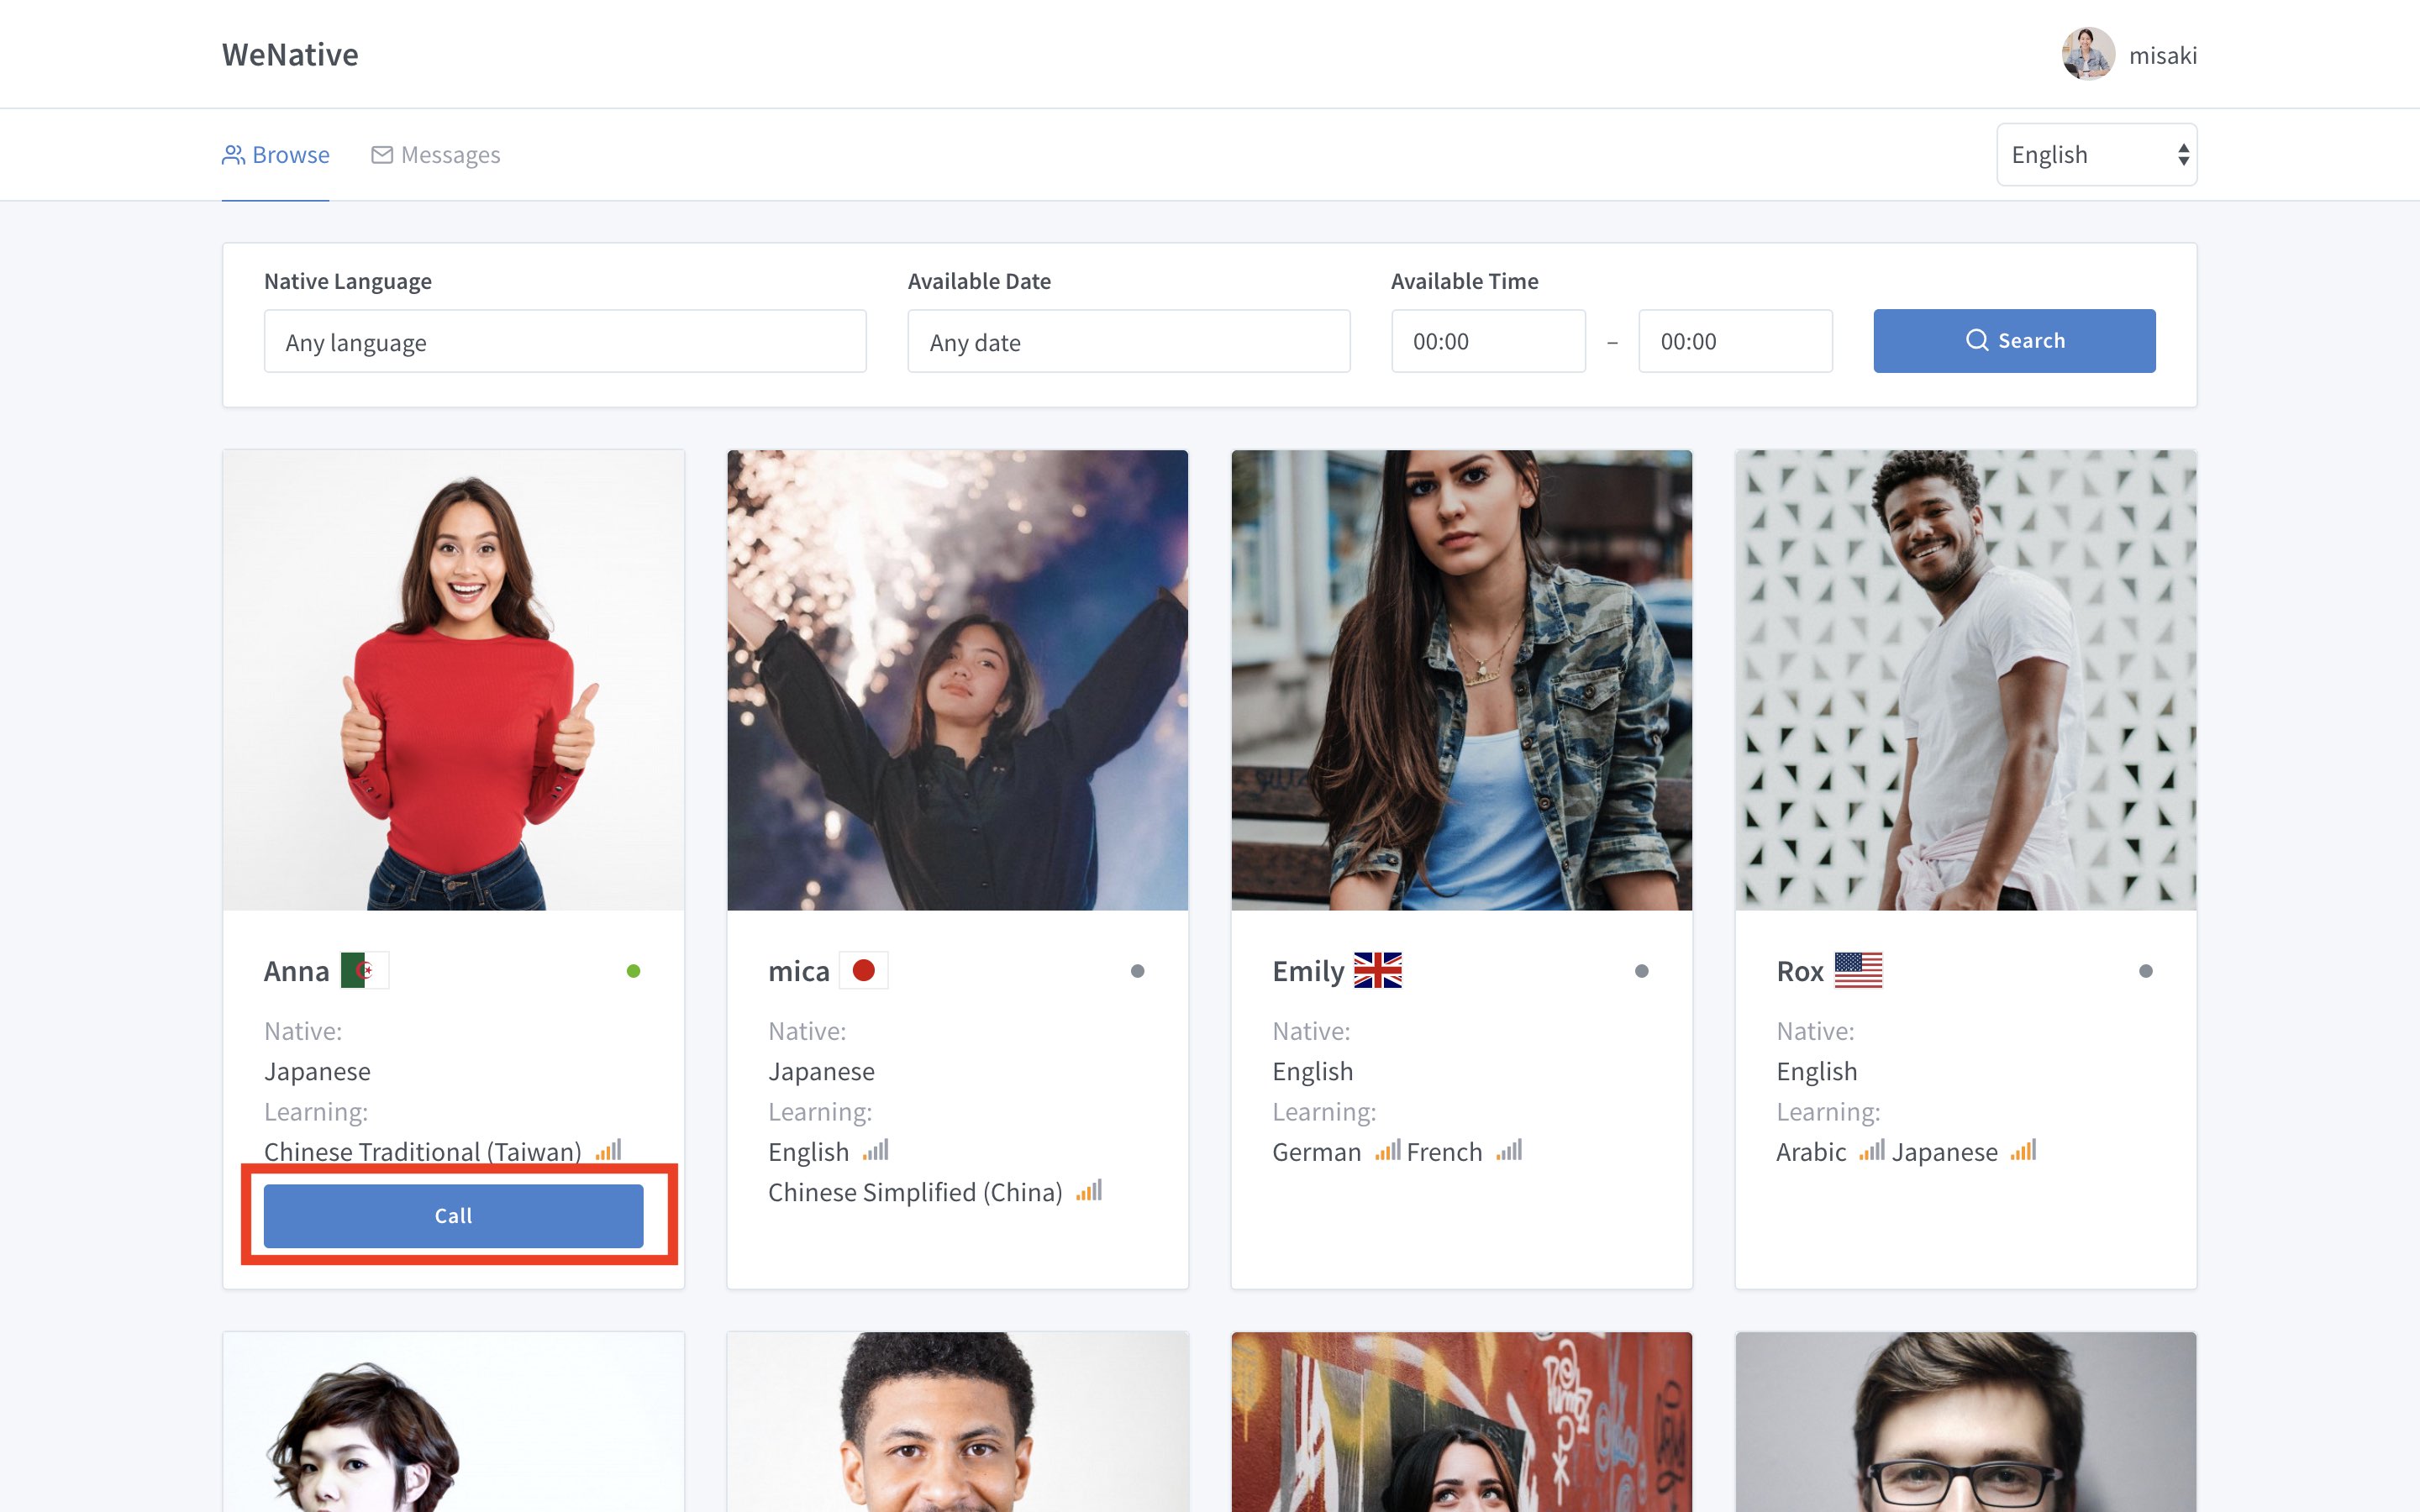Image resolution: width=2420 pixels, height=1512 pixels.
Task: Click mica's Chinese Simplified level bars
Action: 1089,1190
